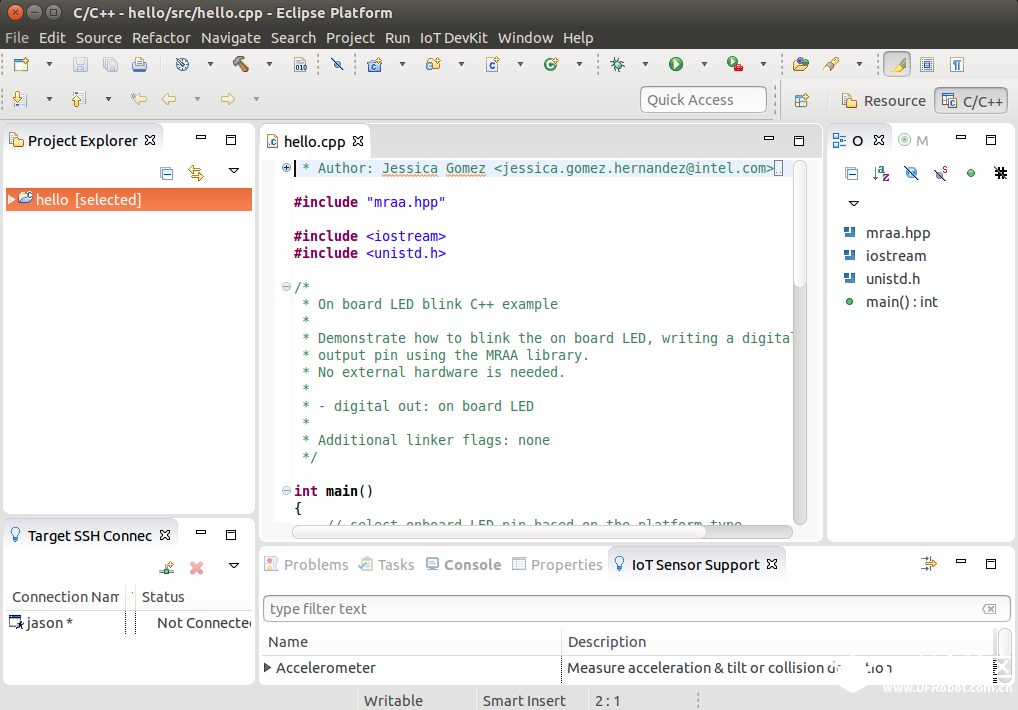The image size is (1018, 710).
Task: Click Hide Static Members icon in Outline
Action: tap(941, 173)
